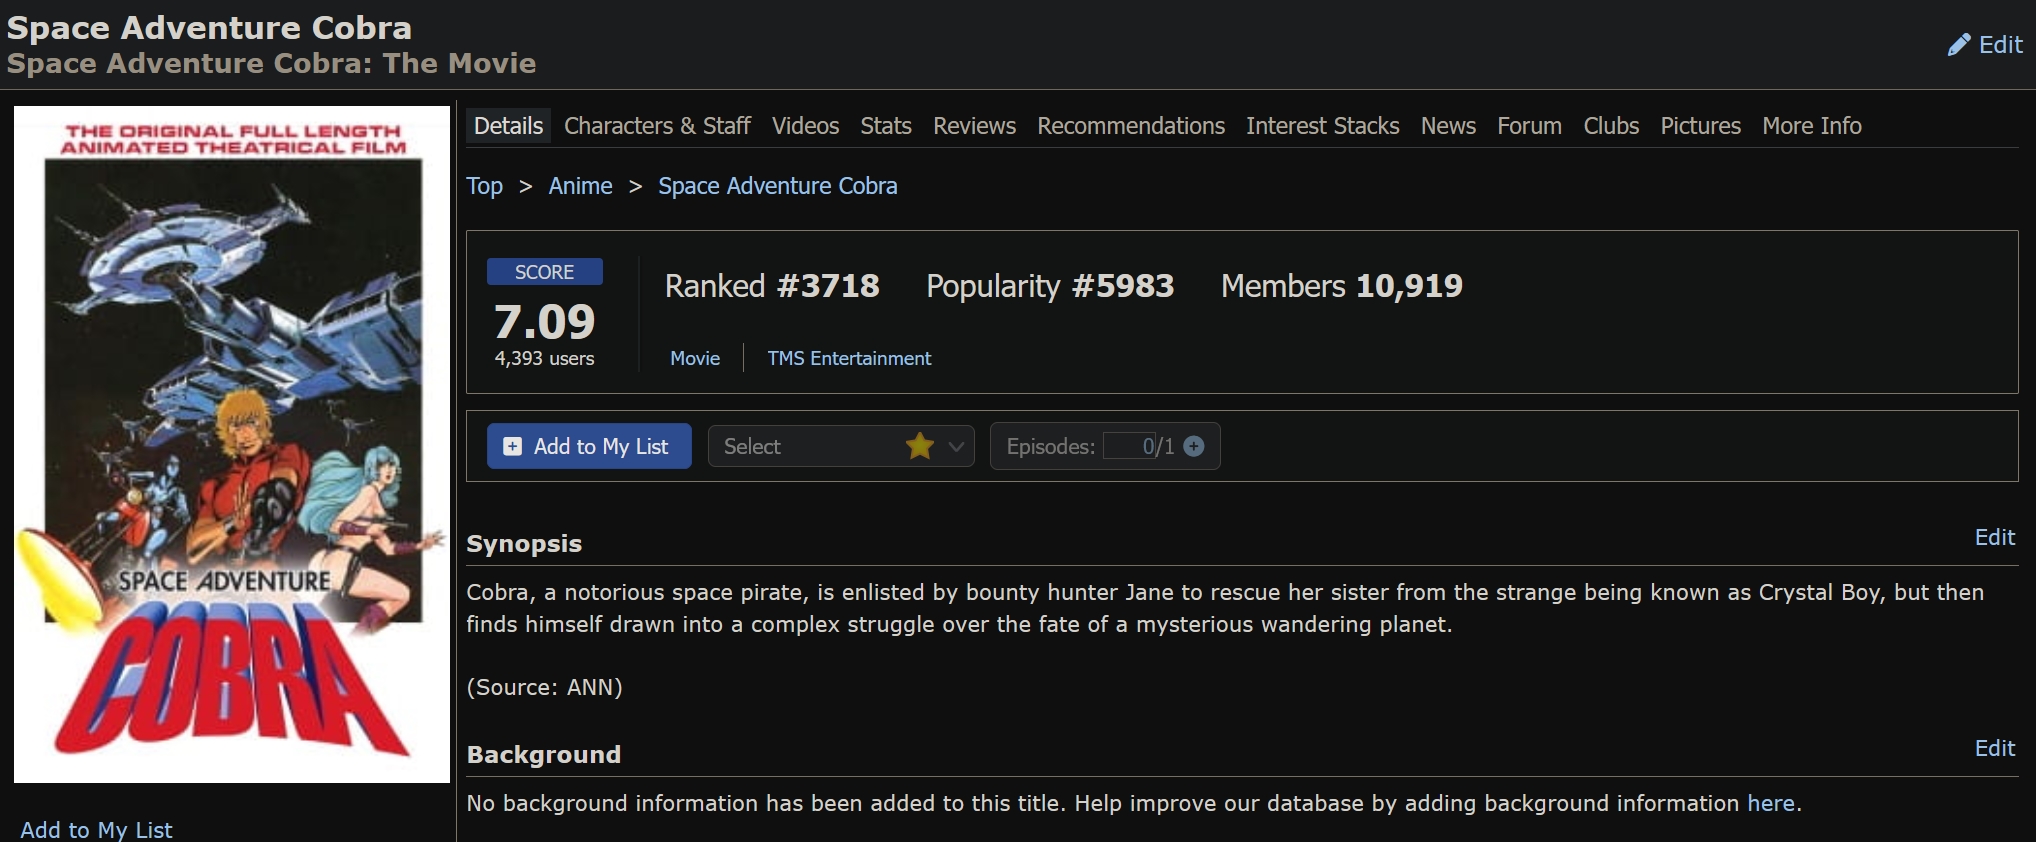Open the Interest Stacks tab
Screen dimensions: 2036x842
pyautogui.click(x=1322, y=126)
